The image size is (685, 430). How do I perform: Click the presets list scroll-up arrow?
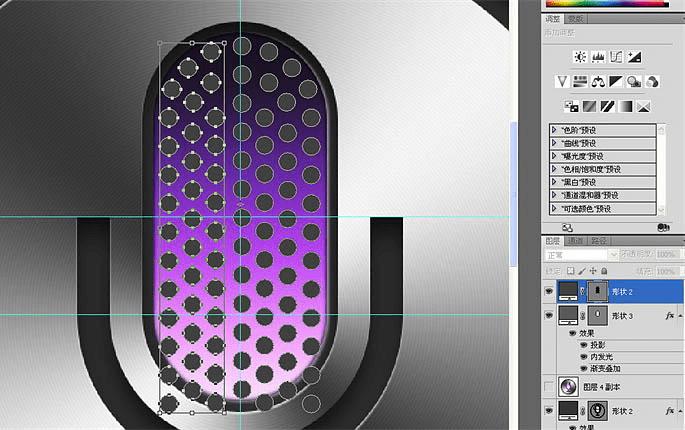click(661, 129)
